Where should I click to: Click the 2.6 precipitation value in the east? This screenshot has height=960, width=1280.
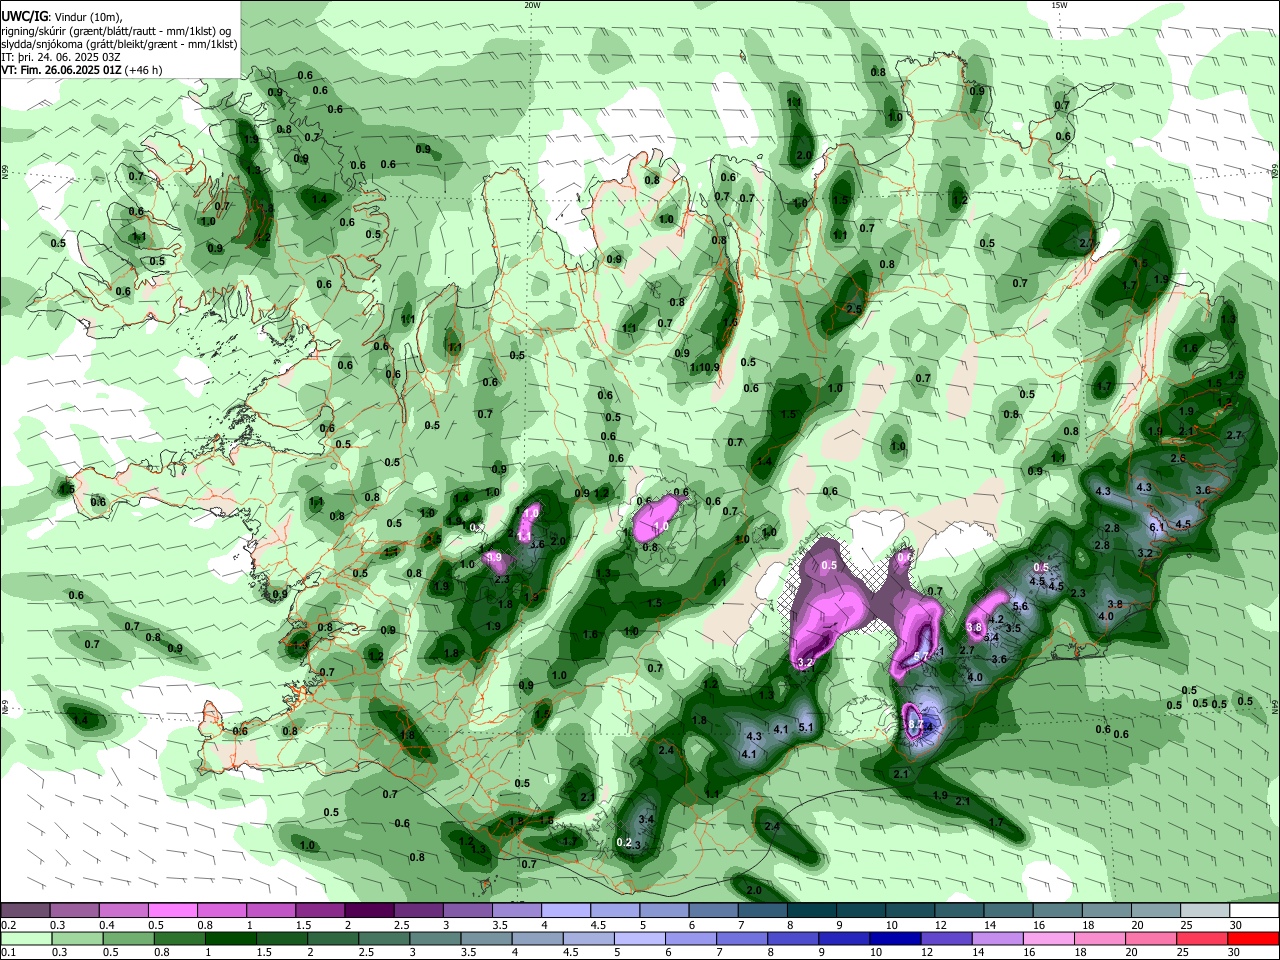coord(1178,458)
